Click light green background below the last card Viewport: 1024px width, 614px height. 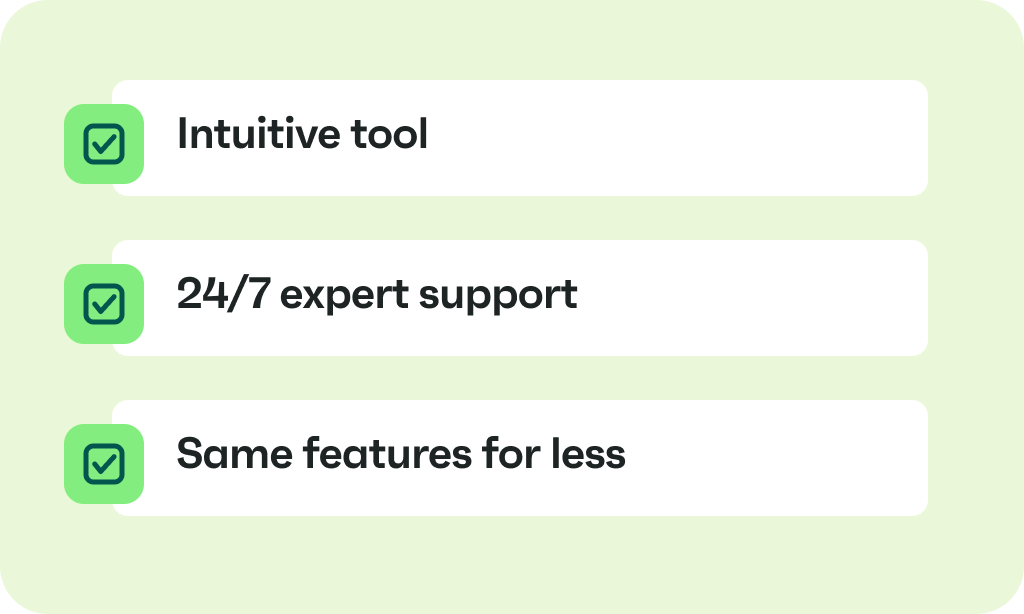pyautogui.click(x=512, y=565)
